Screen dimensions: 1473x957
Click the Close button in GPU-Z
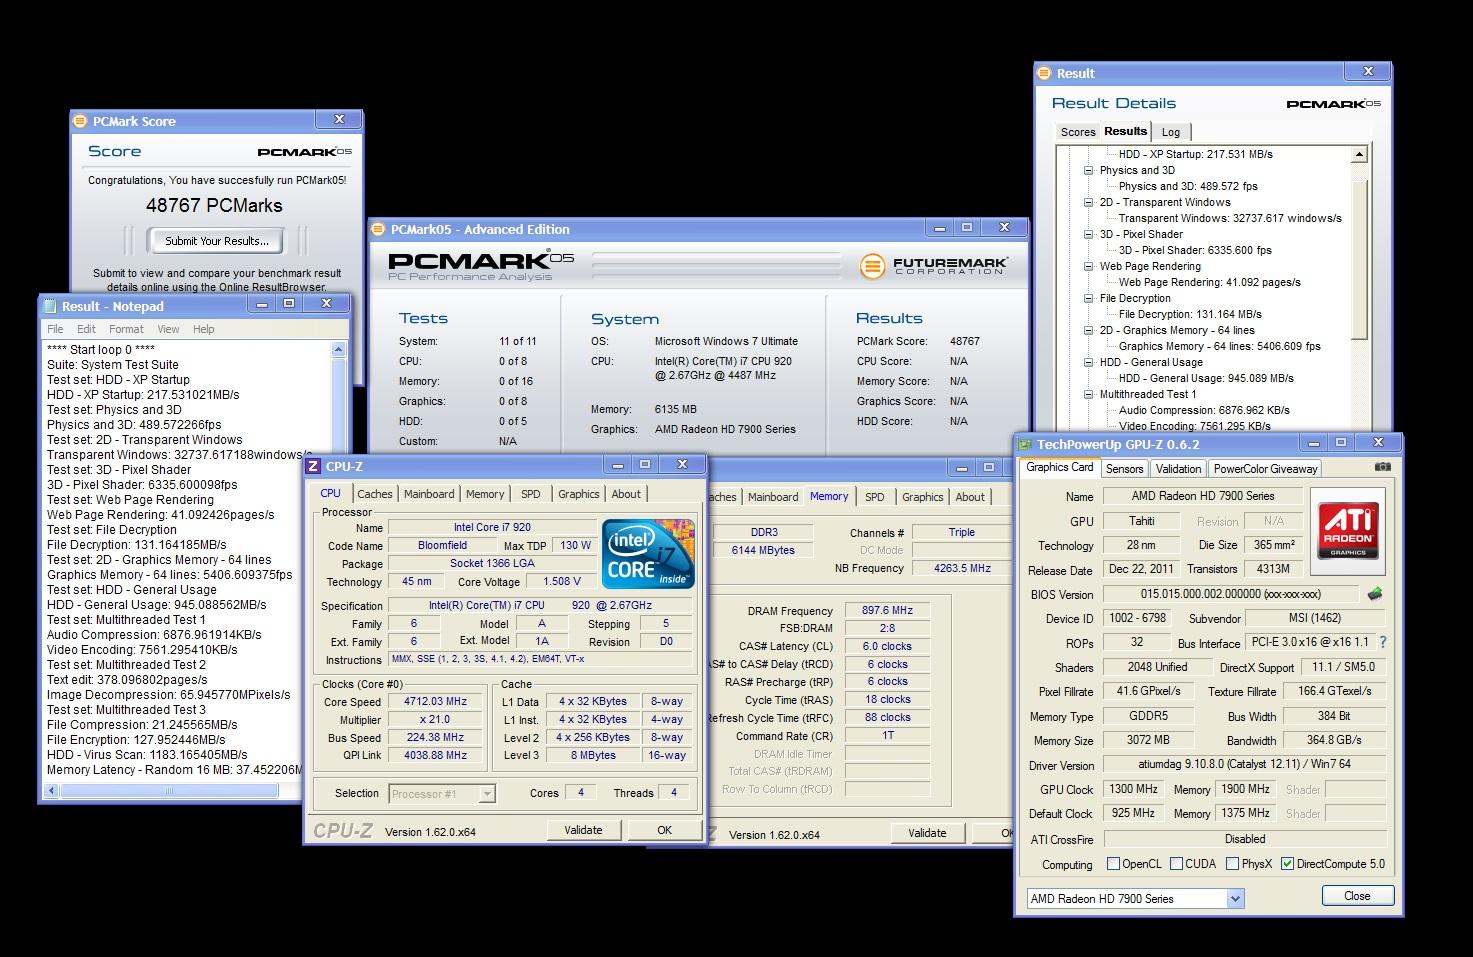point(1357,895)
